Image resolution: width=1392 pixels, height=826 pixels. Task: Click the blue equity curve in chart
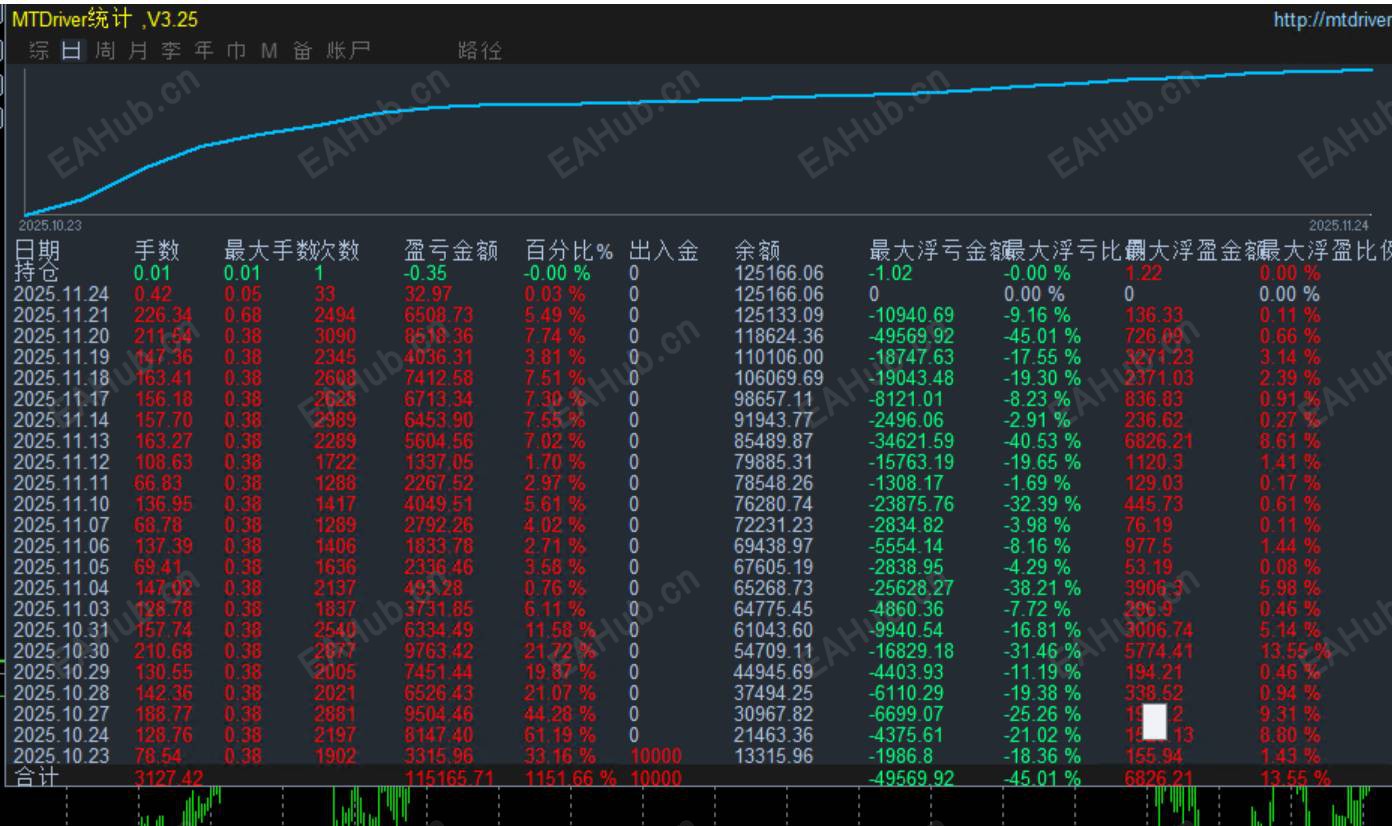pos(700,100)
